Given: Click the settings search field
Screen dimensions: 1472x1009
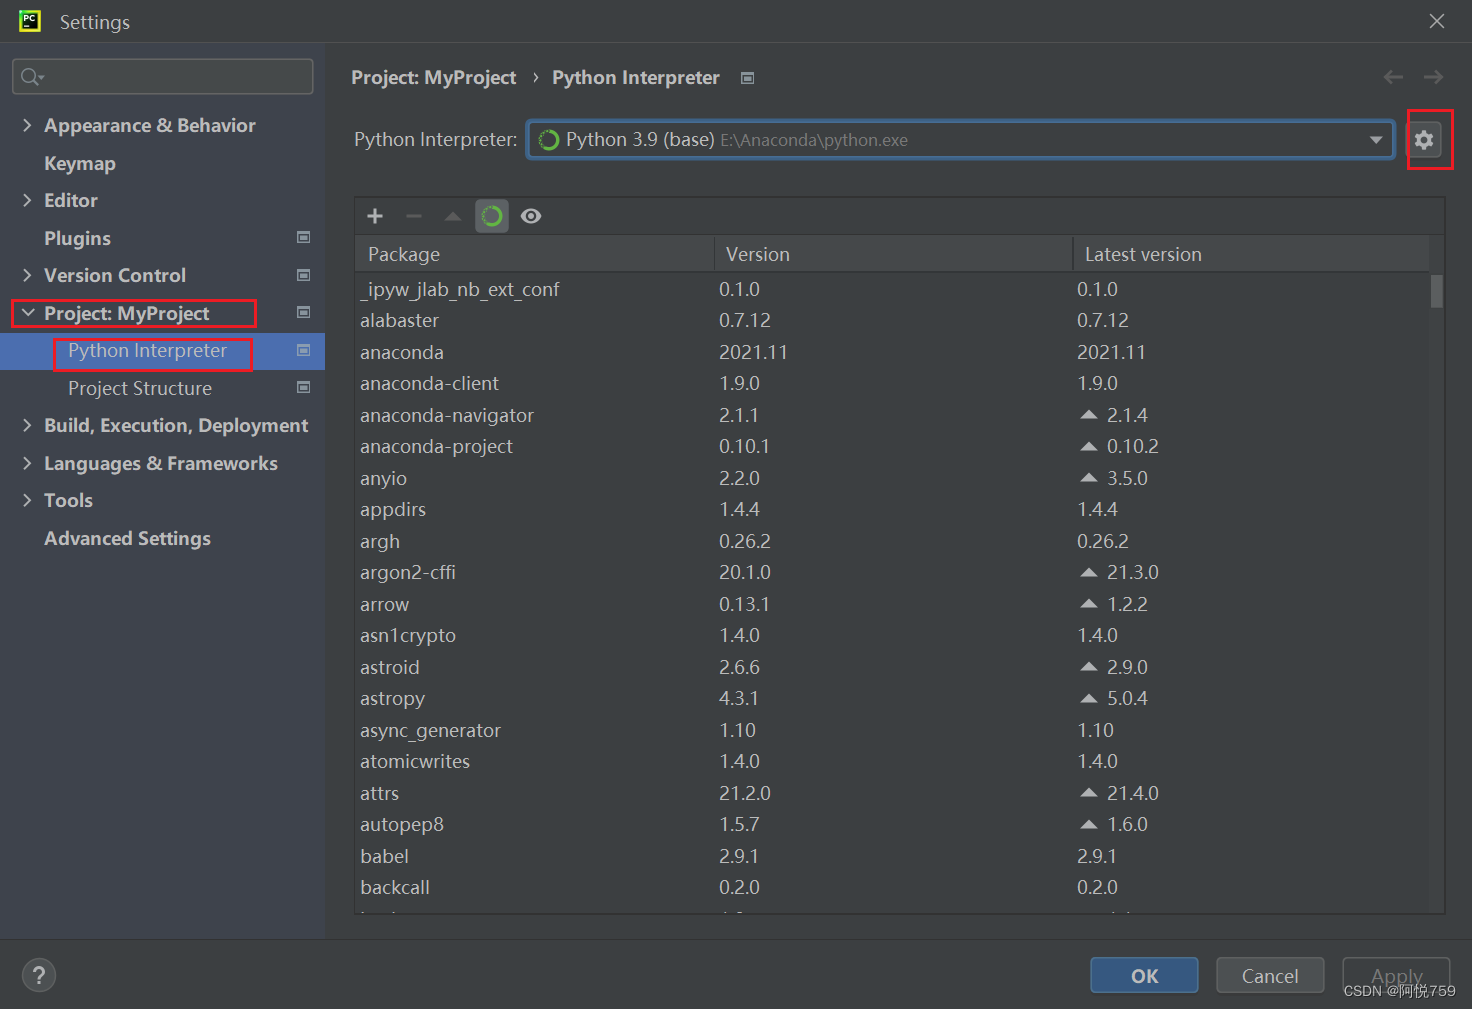Looking at the screenshot, I should (x=163, y=77).
